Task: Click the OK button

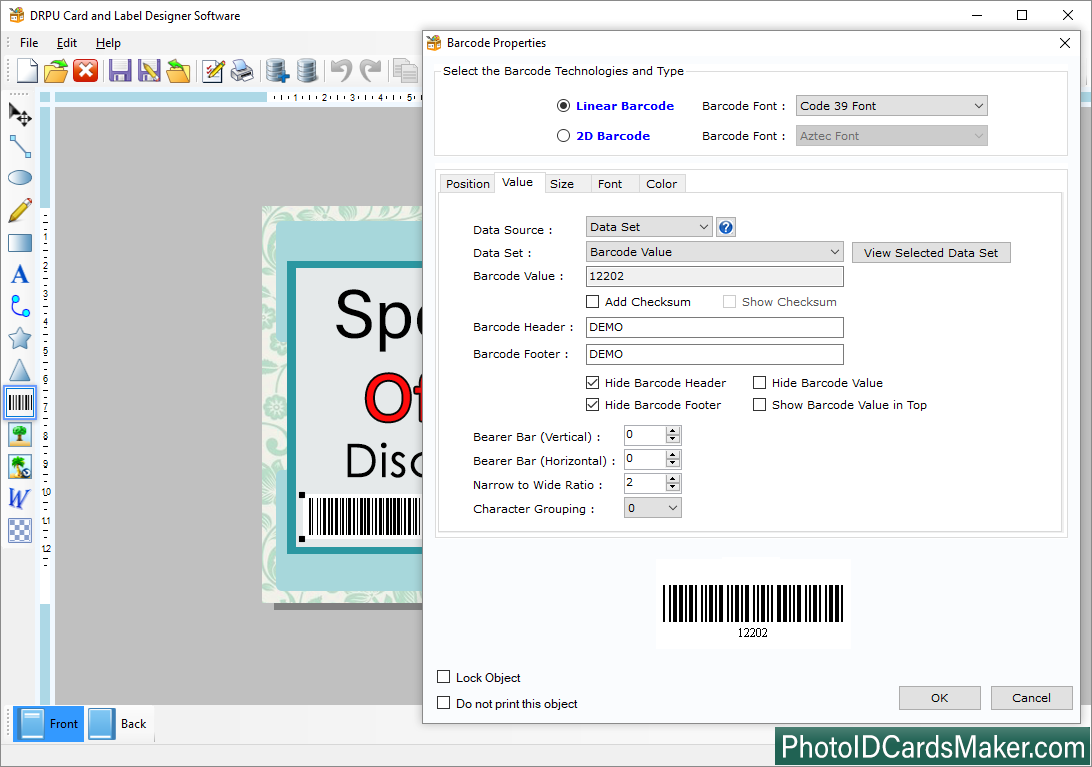Action: click(939, 698)
